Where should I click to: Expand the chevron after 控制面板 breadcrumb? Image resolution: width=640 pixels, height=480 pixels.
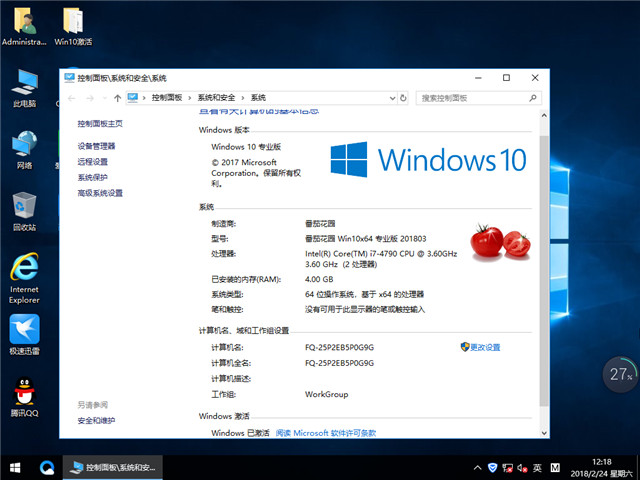pyautogui.click(x=190, y=98)
